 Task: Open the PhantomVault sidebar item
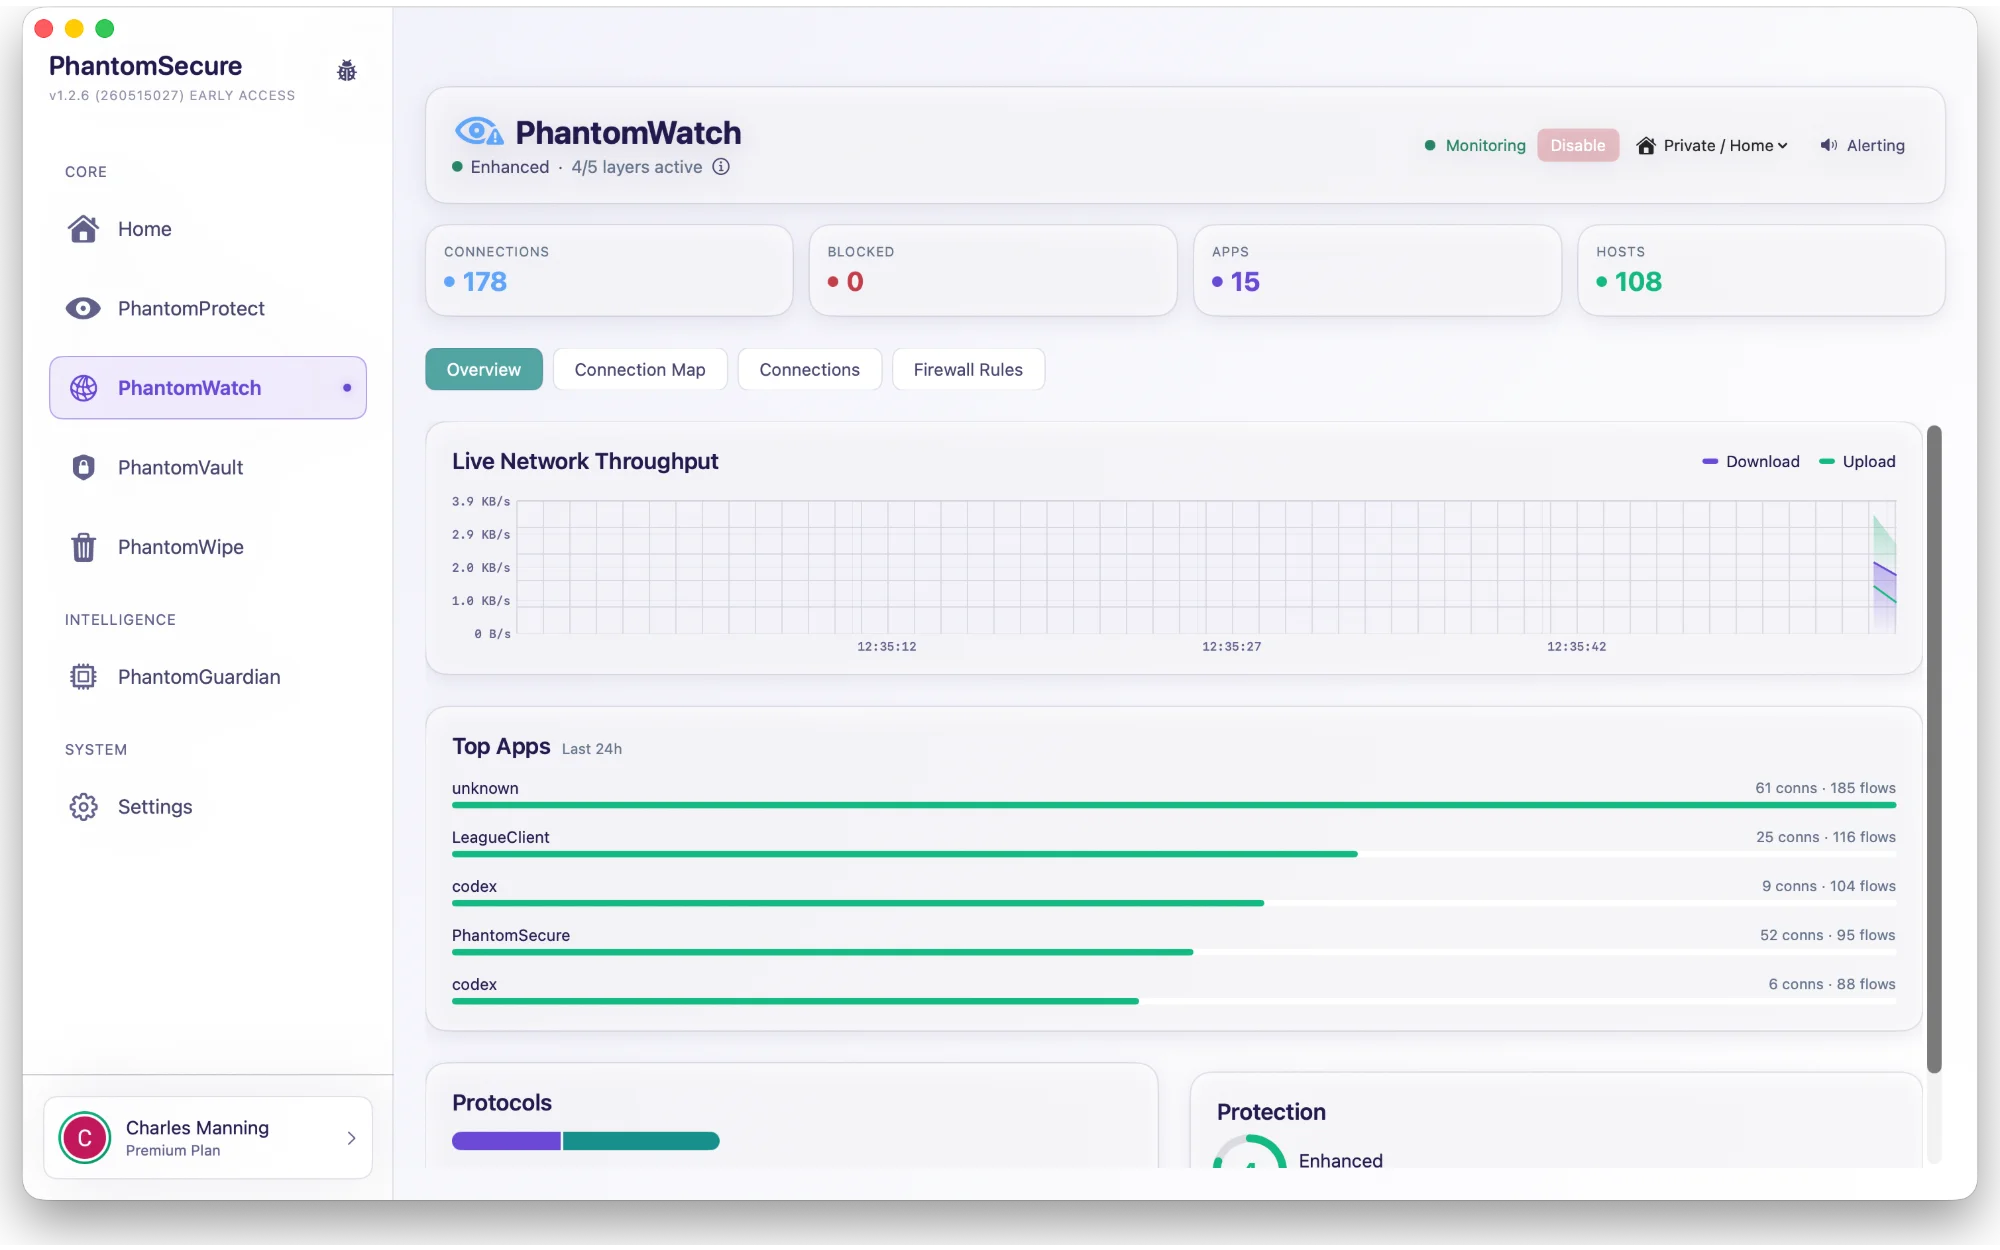point(208,467)
